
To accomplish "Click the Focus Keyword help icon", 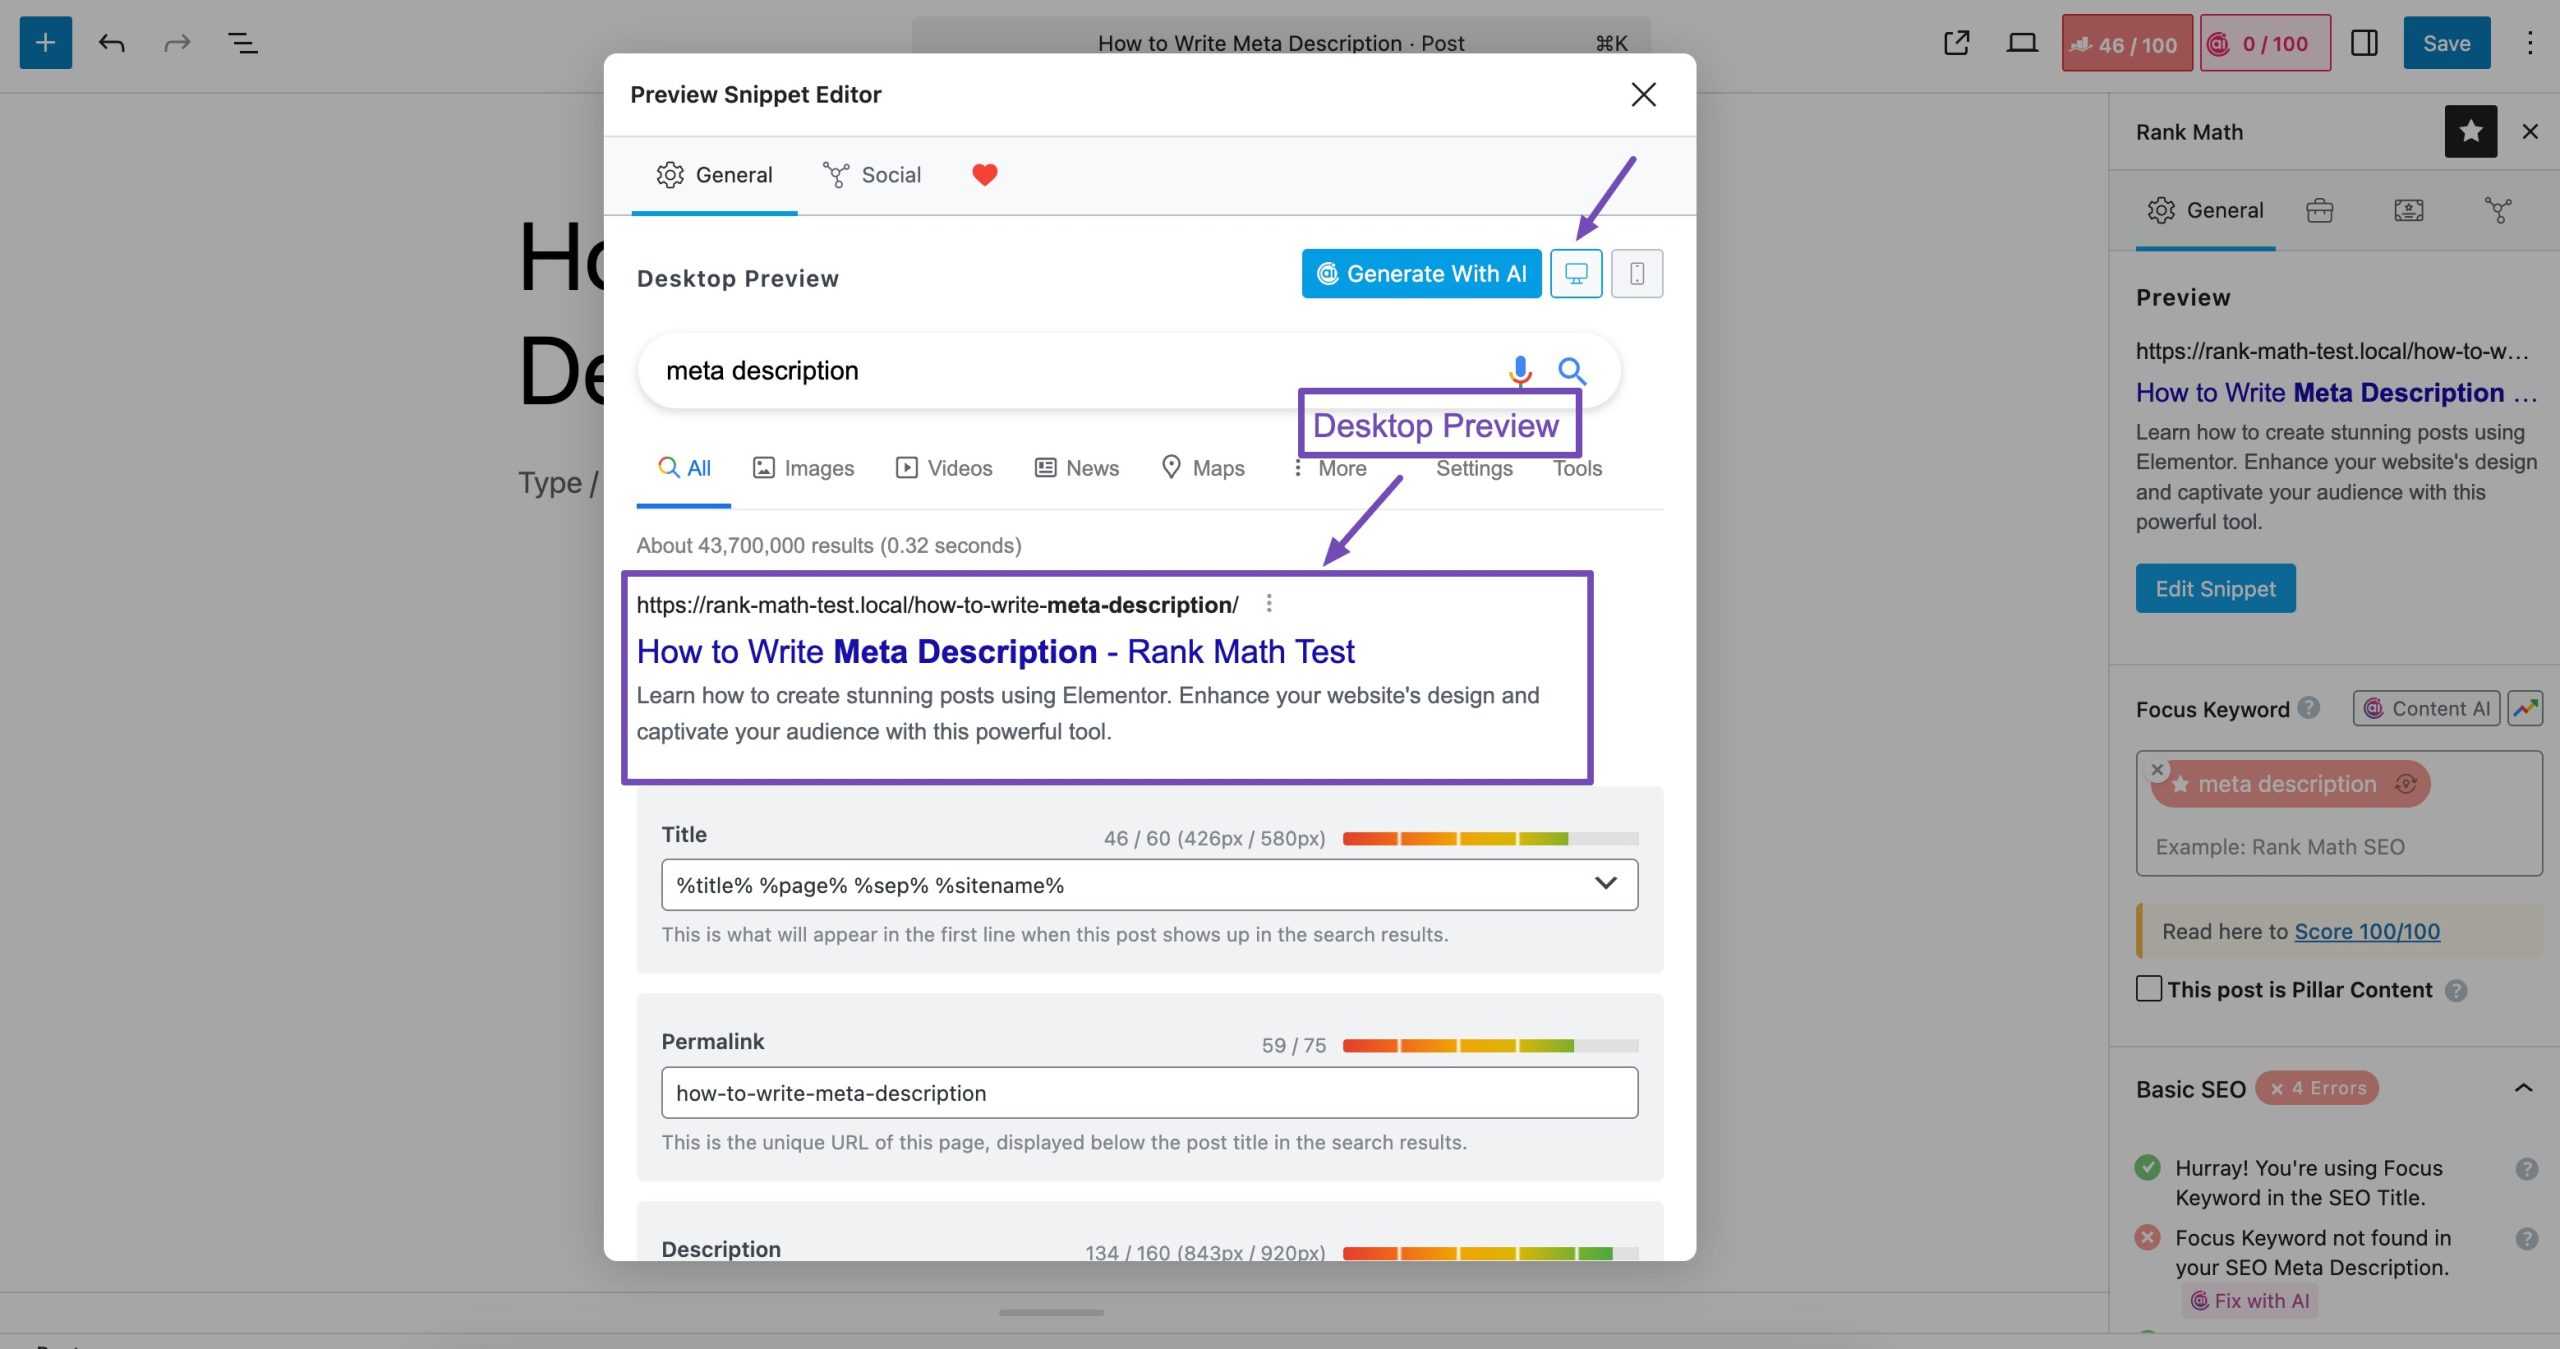I will coord(2308,708).
